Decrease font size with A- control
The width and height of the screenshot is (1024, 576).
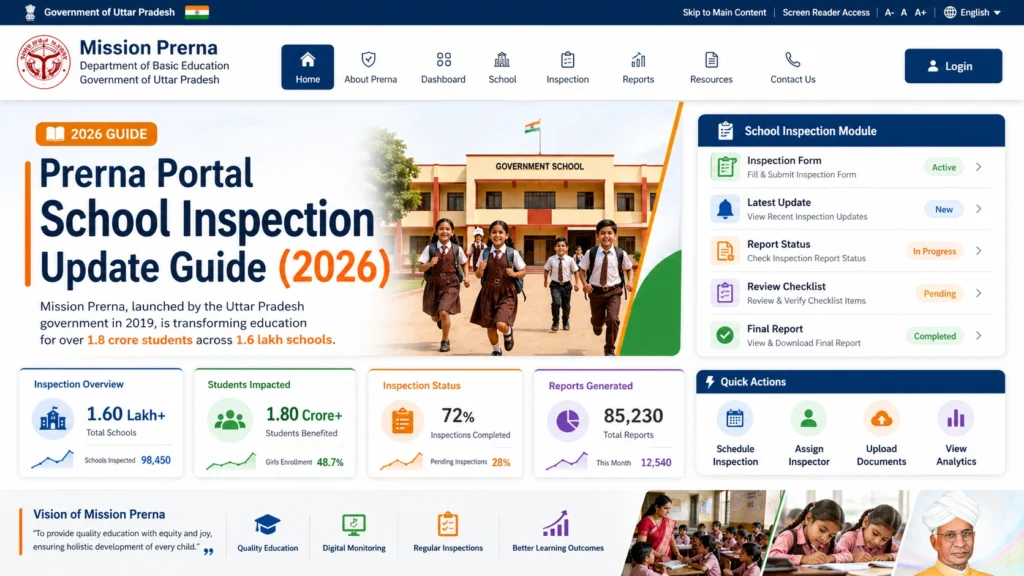click(x=889, y=12)
